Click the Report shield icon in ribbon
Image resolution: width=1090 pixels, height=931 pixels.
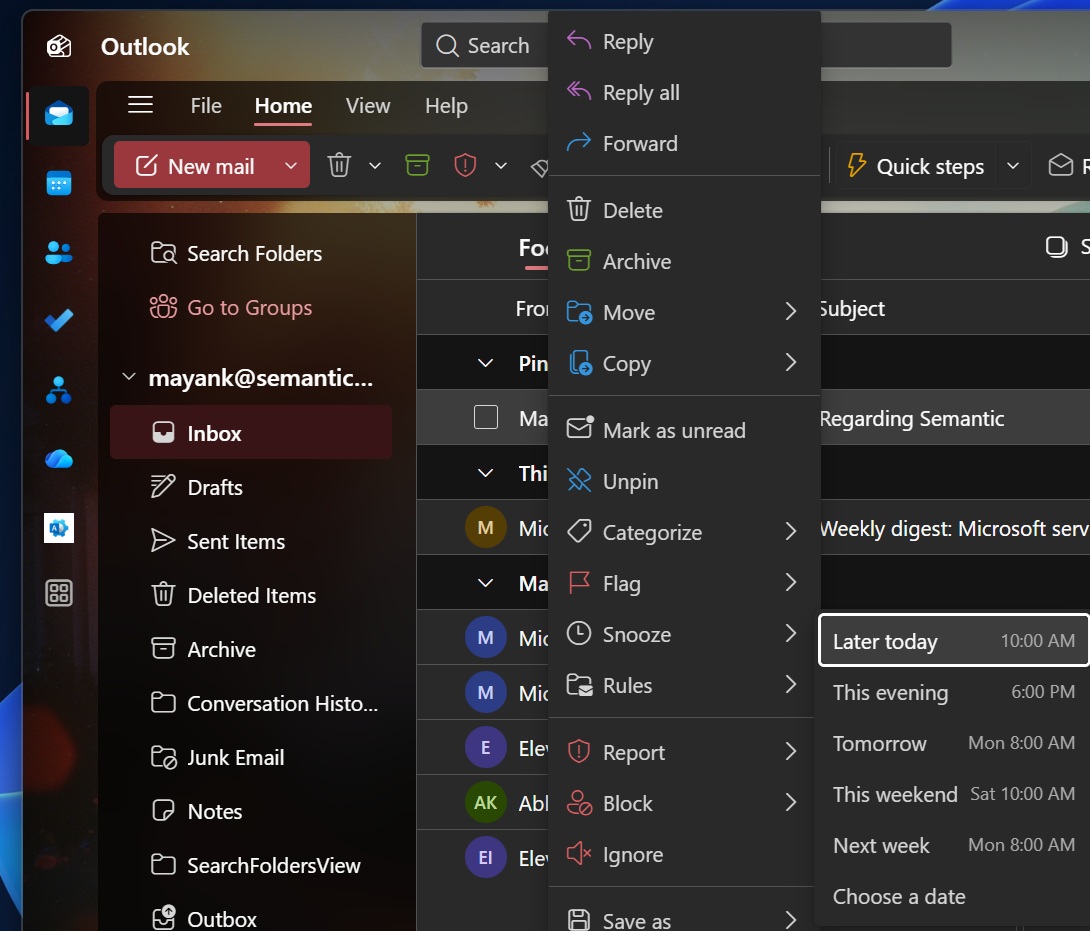(465, 165)
